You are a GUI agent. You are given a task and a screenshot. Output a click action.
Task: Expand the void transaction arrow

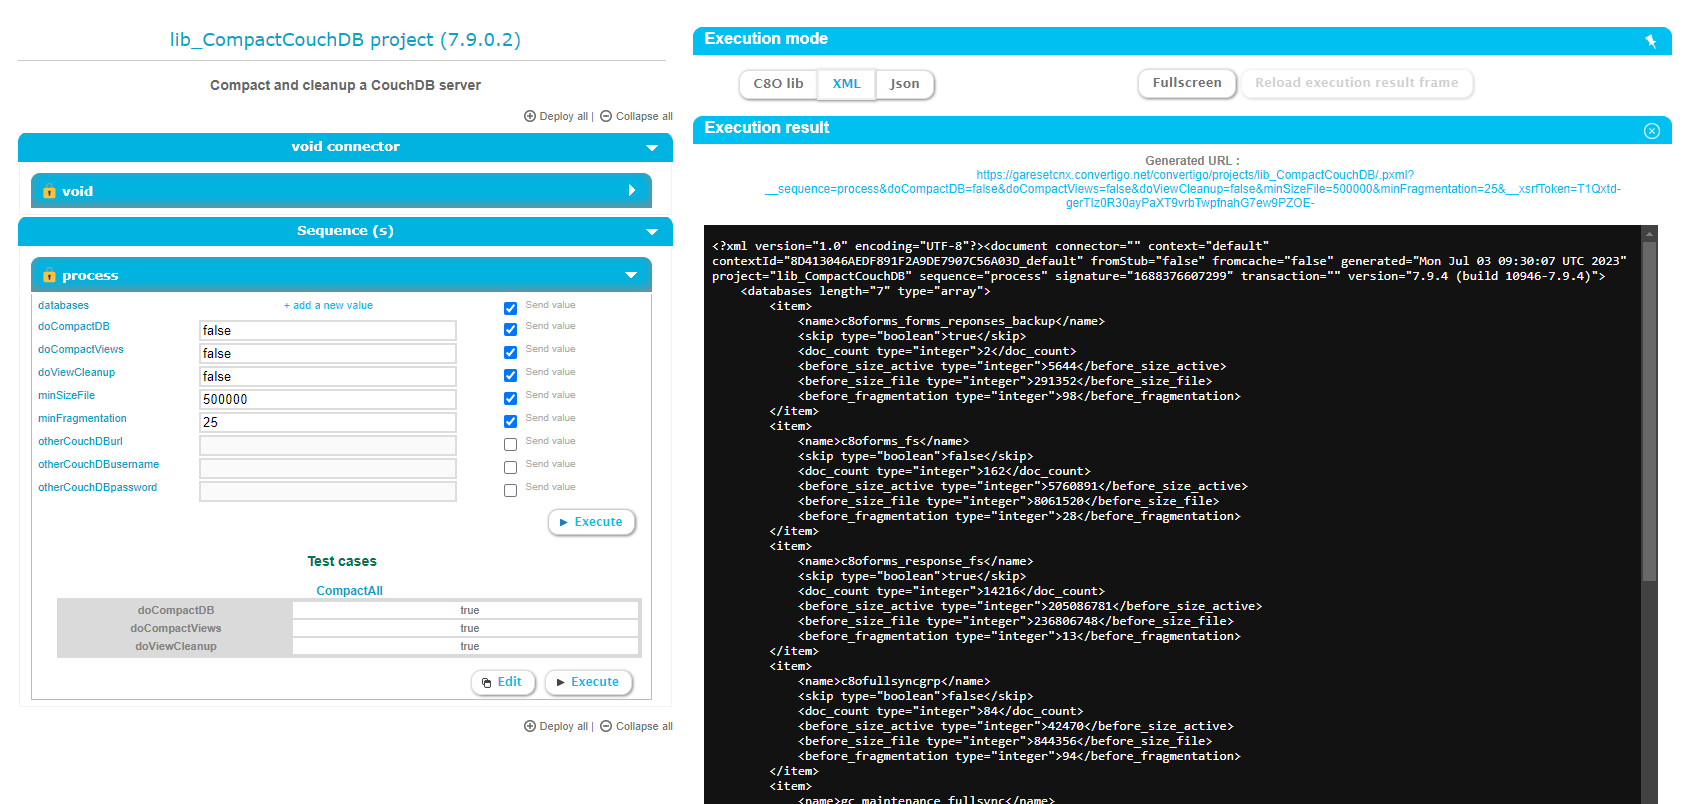click(631, 190)
